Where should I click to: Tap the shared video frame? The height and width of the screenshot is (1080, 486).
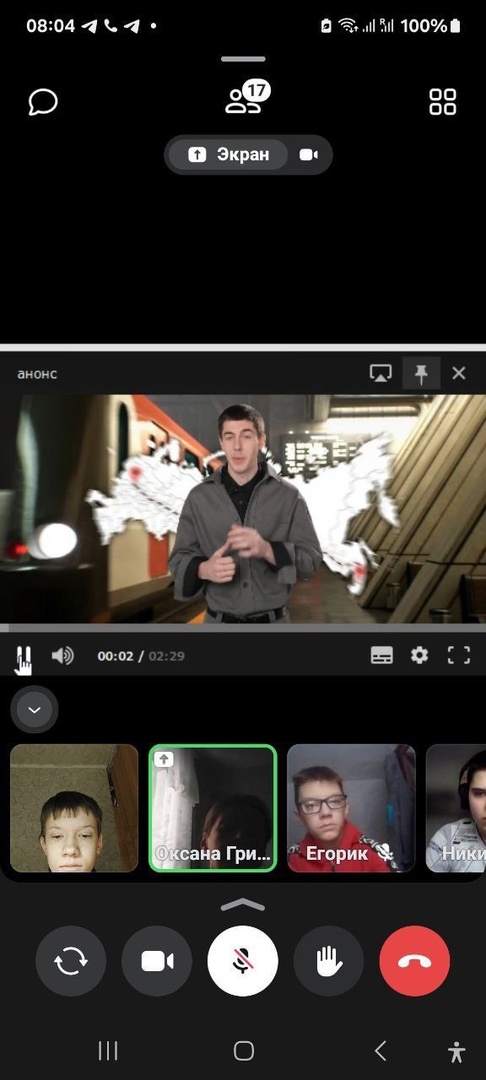243,509
